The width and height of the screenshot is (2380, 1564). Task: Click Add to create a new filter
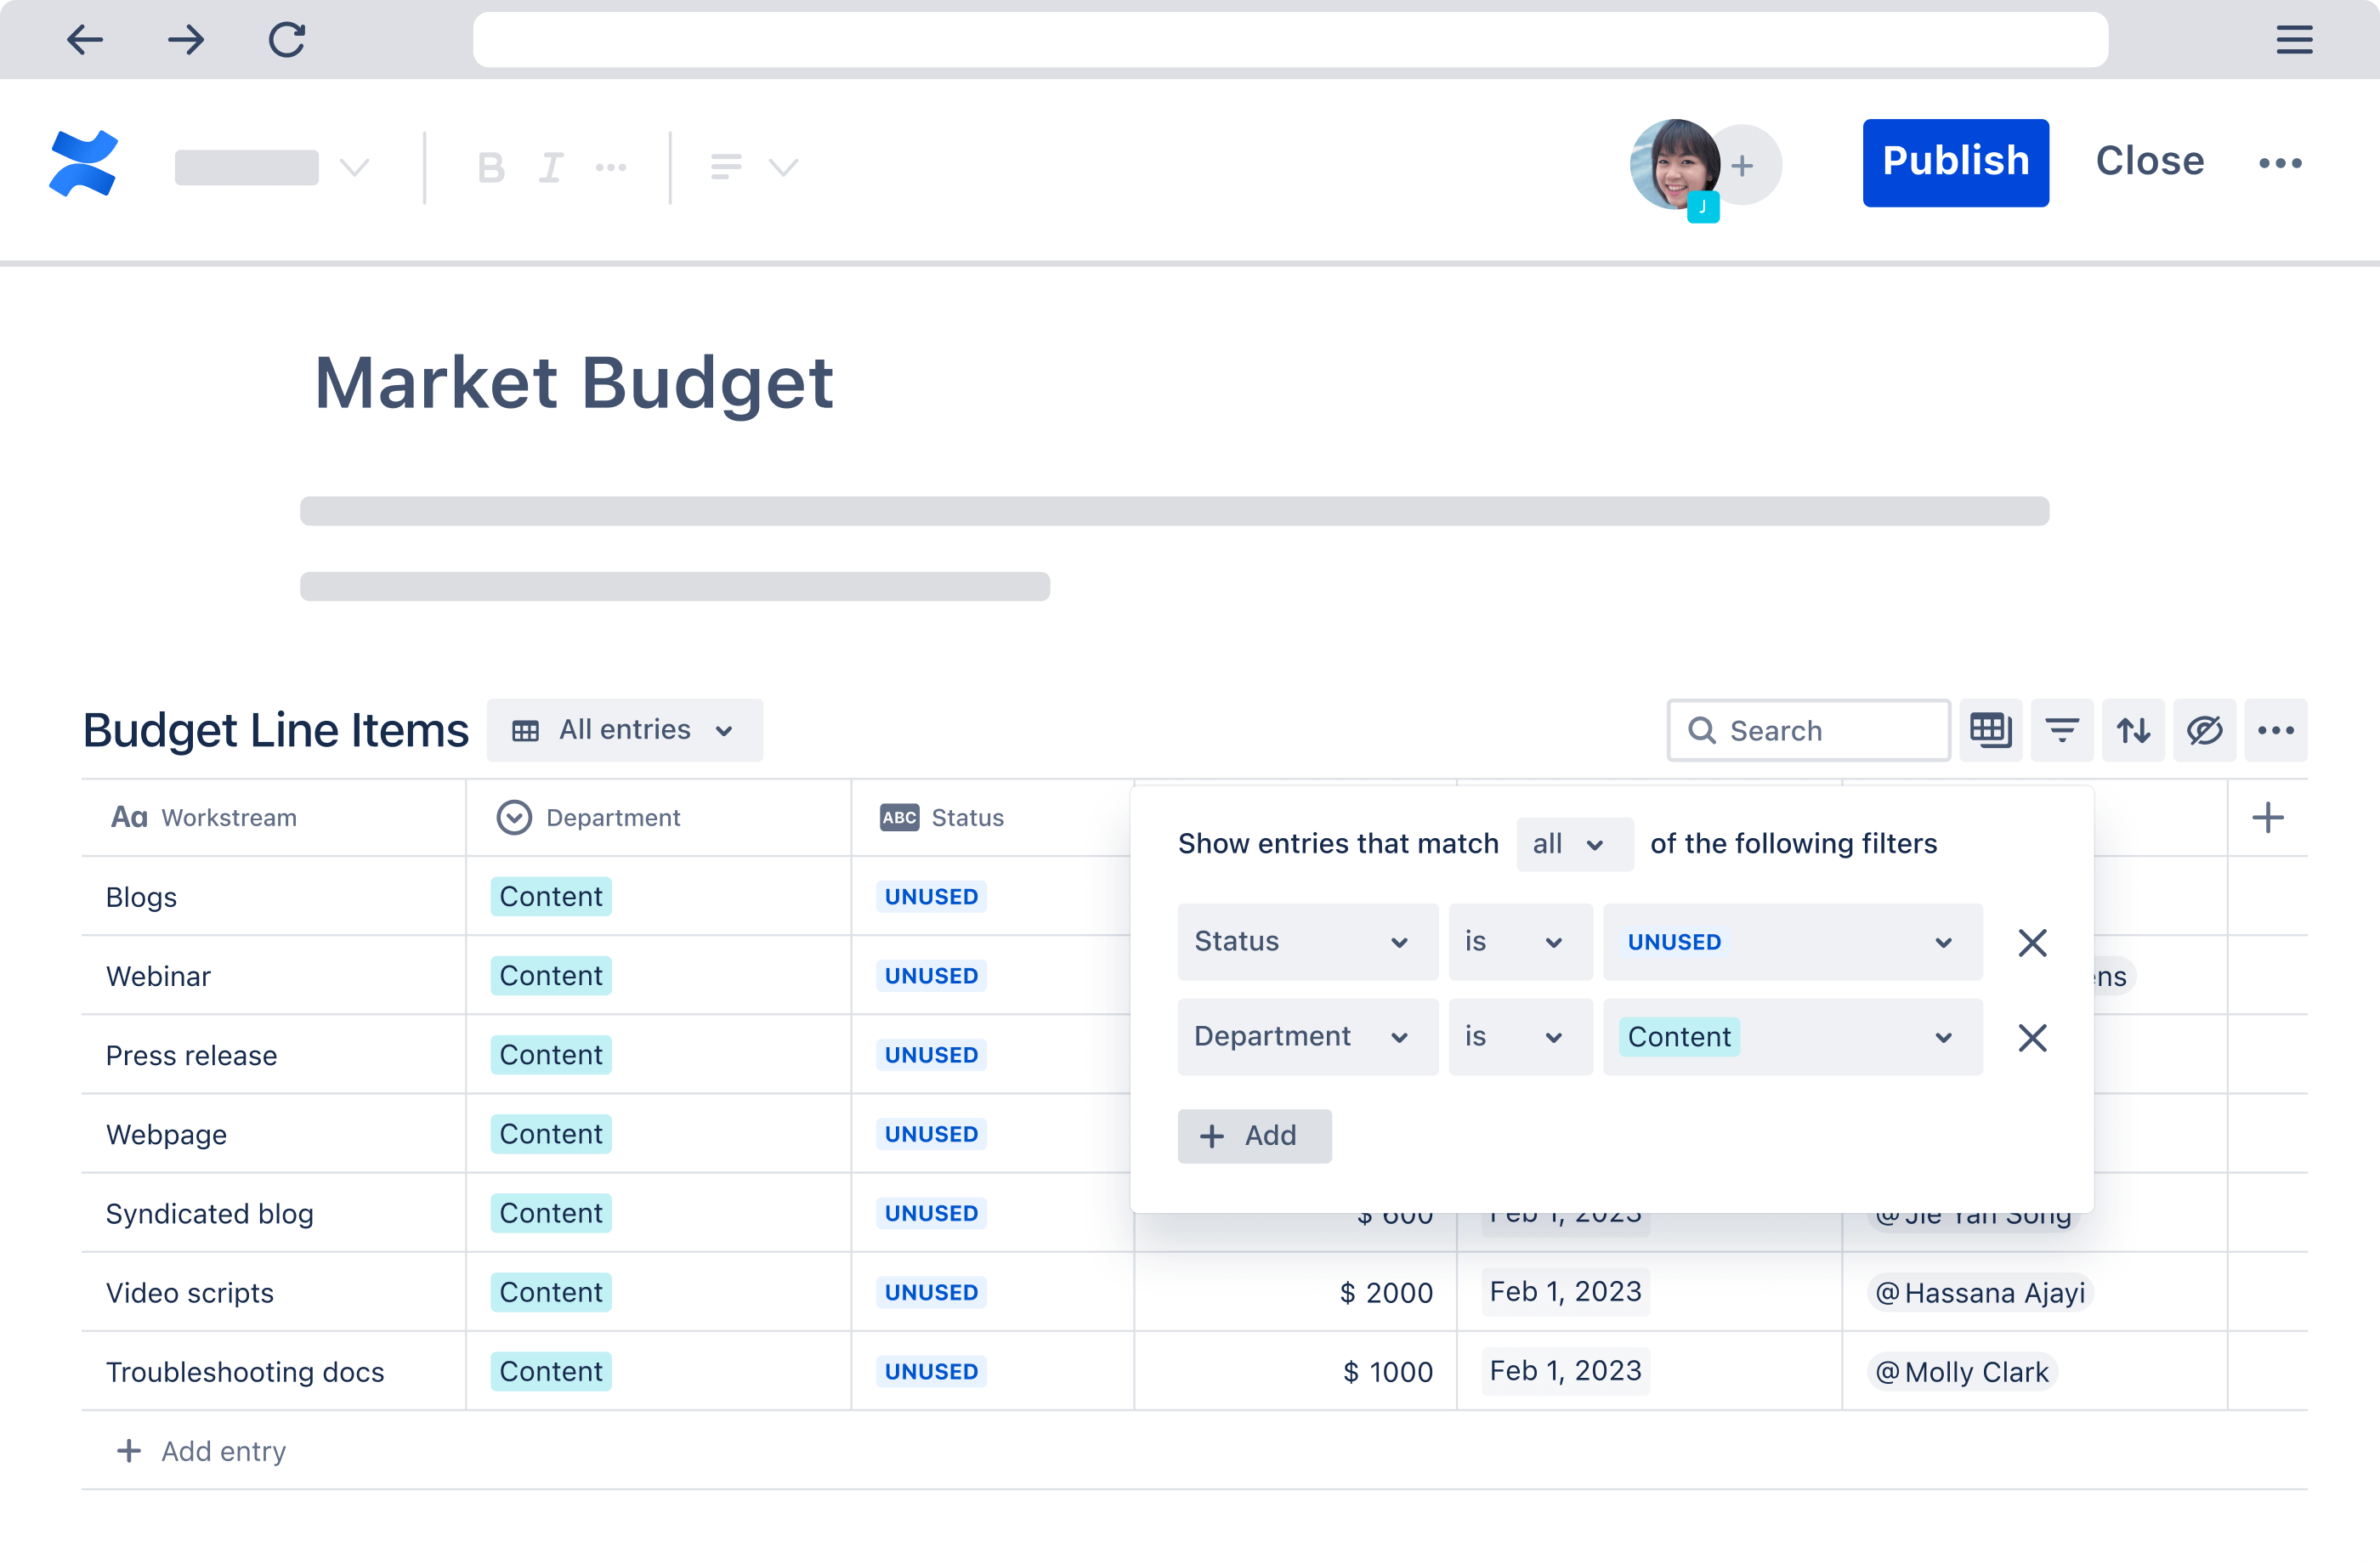(1254, 1136)
